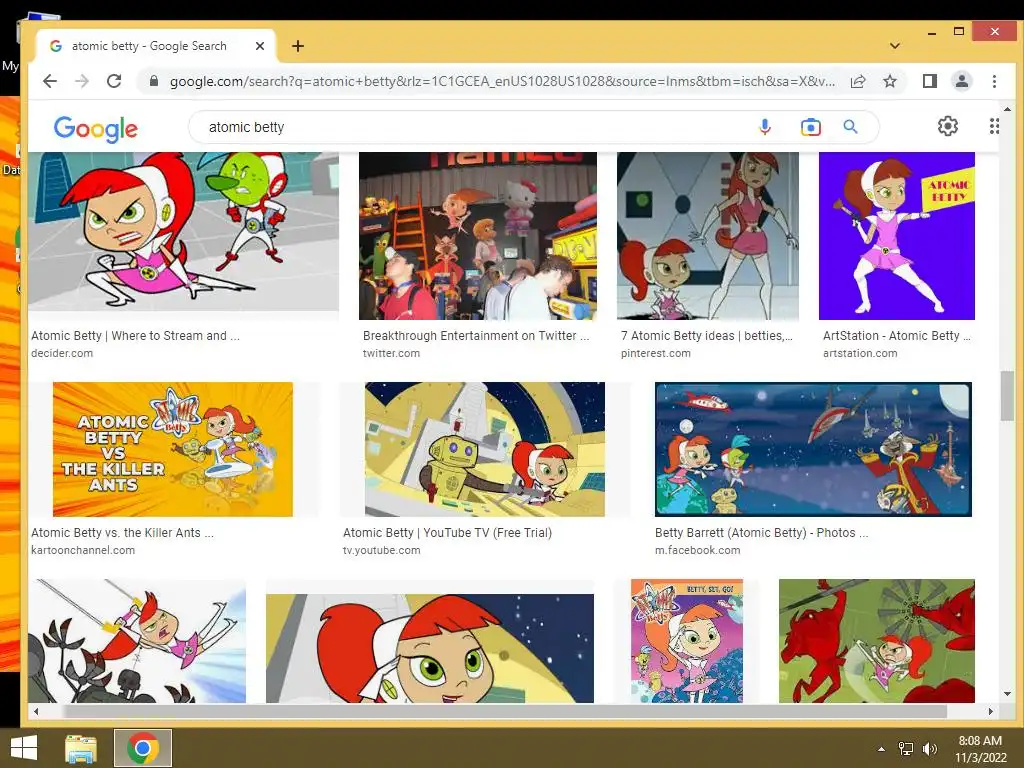Click the forward navigation arrow
This screenshot has width=1024, height=768.
(x=82, y=81)
